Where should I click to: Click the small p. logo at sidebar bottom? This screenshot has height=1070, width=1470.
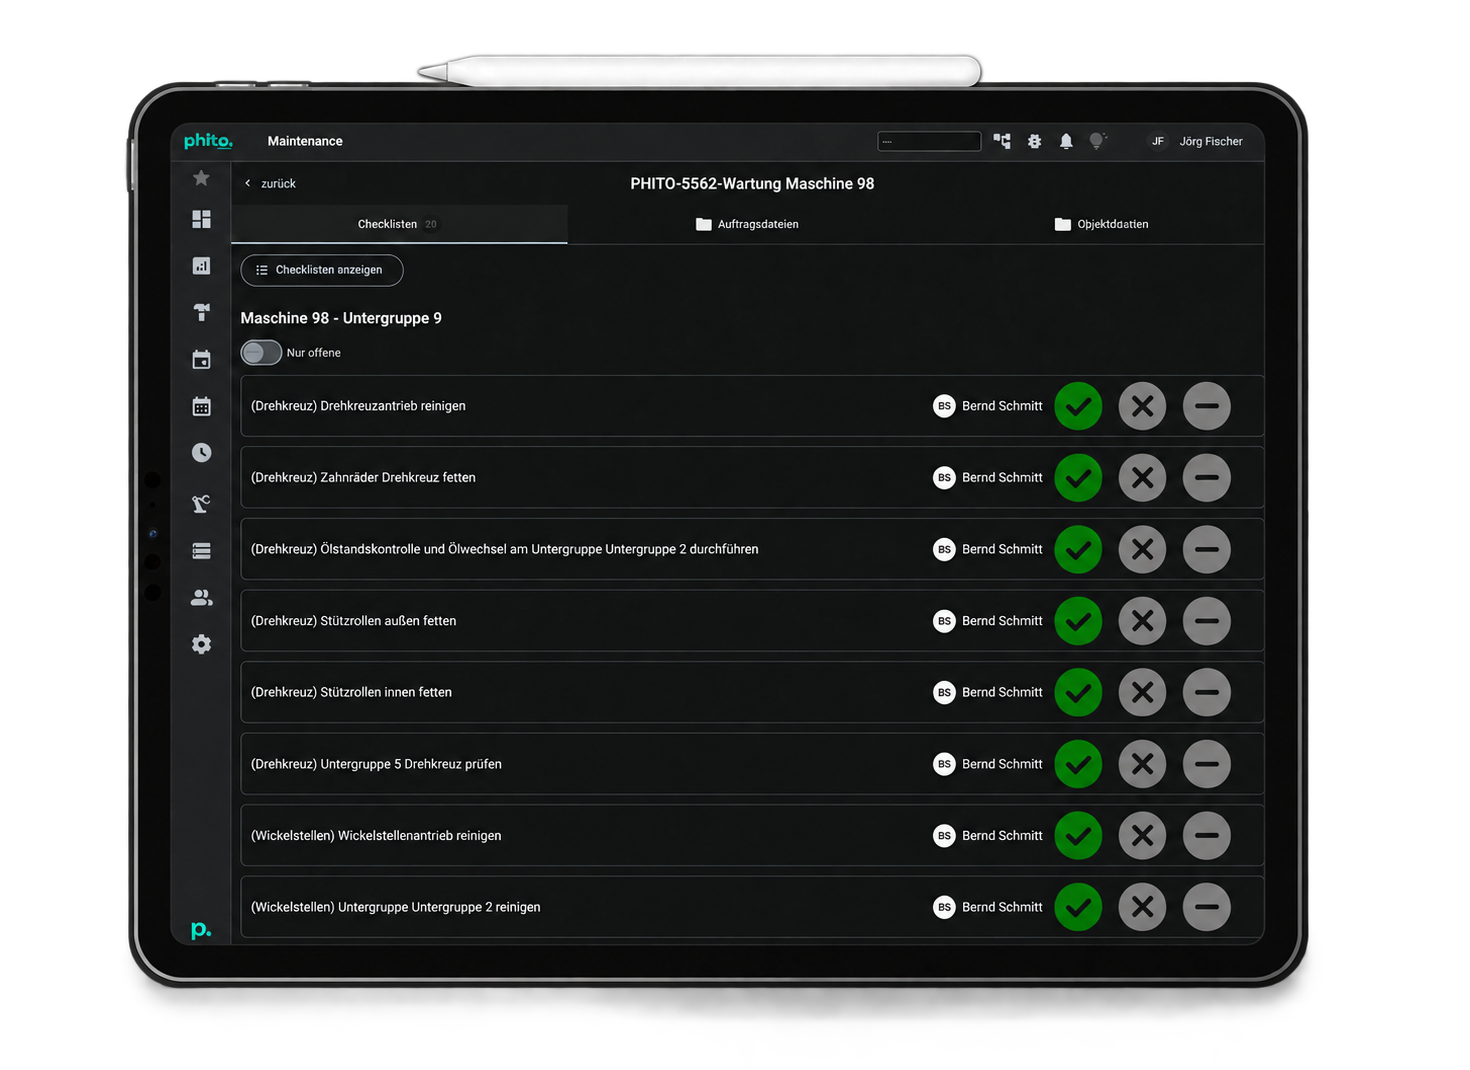pyautogui.click(x=201, y=929)
